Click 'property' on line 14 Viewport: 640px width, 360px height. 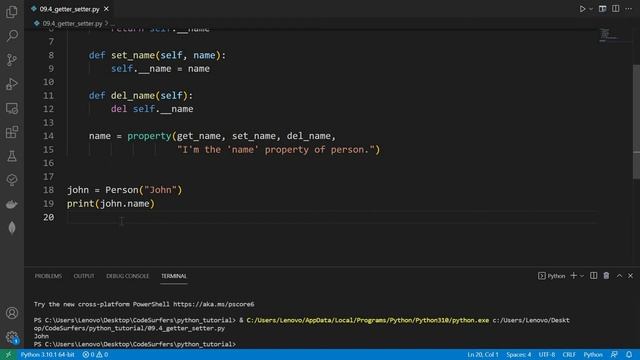(x=149, y=136)
